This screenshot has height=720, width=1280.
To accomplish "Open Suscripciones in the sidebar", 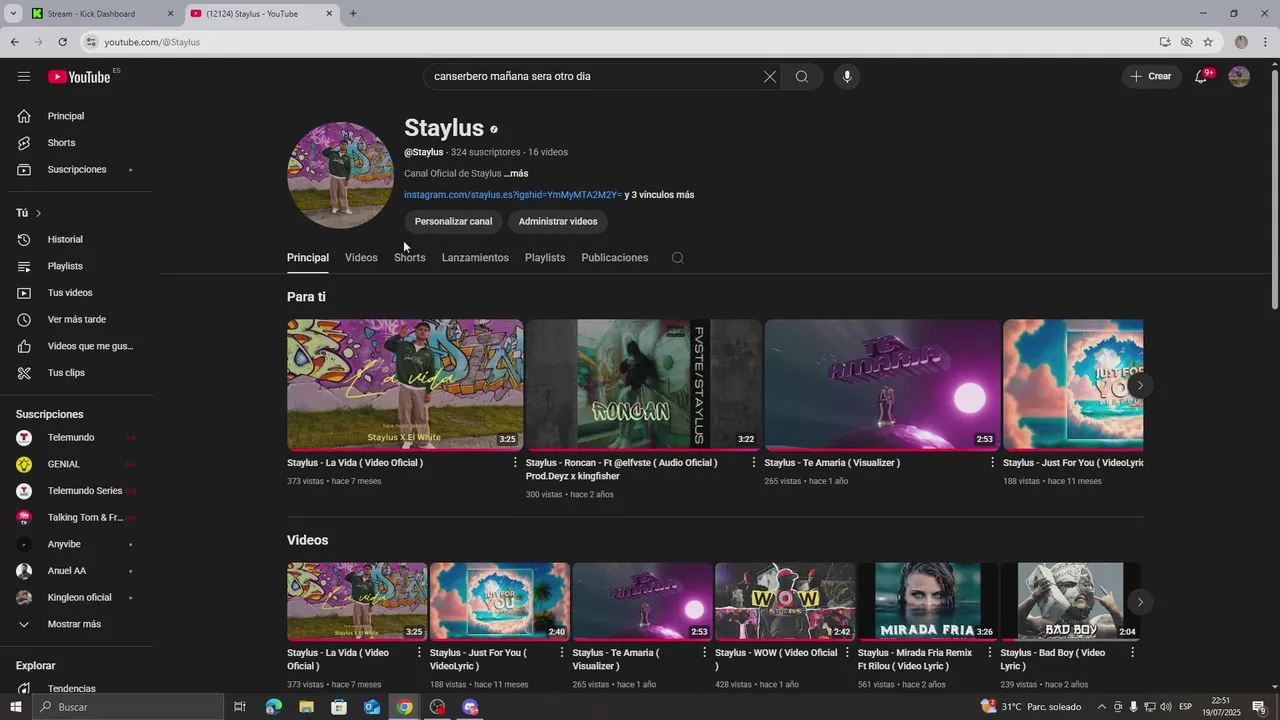I will coord(77,170).
